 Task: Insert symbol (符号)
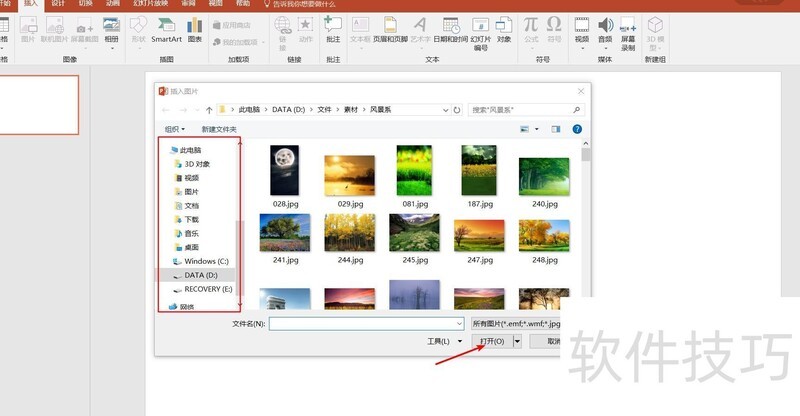554,30
